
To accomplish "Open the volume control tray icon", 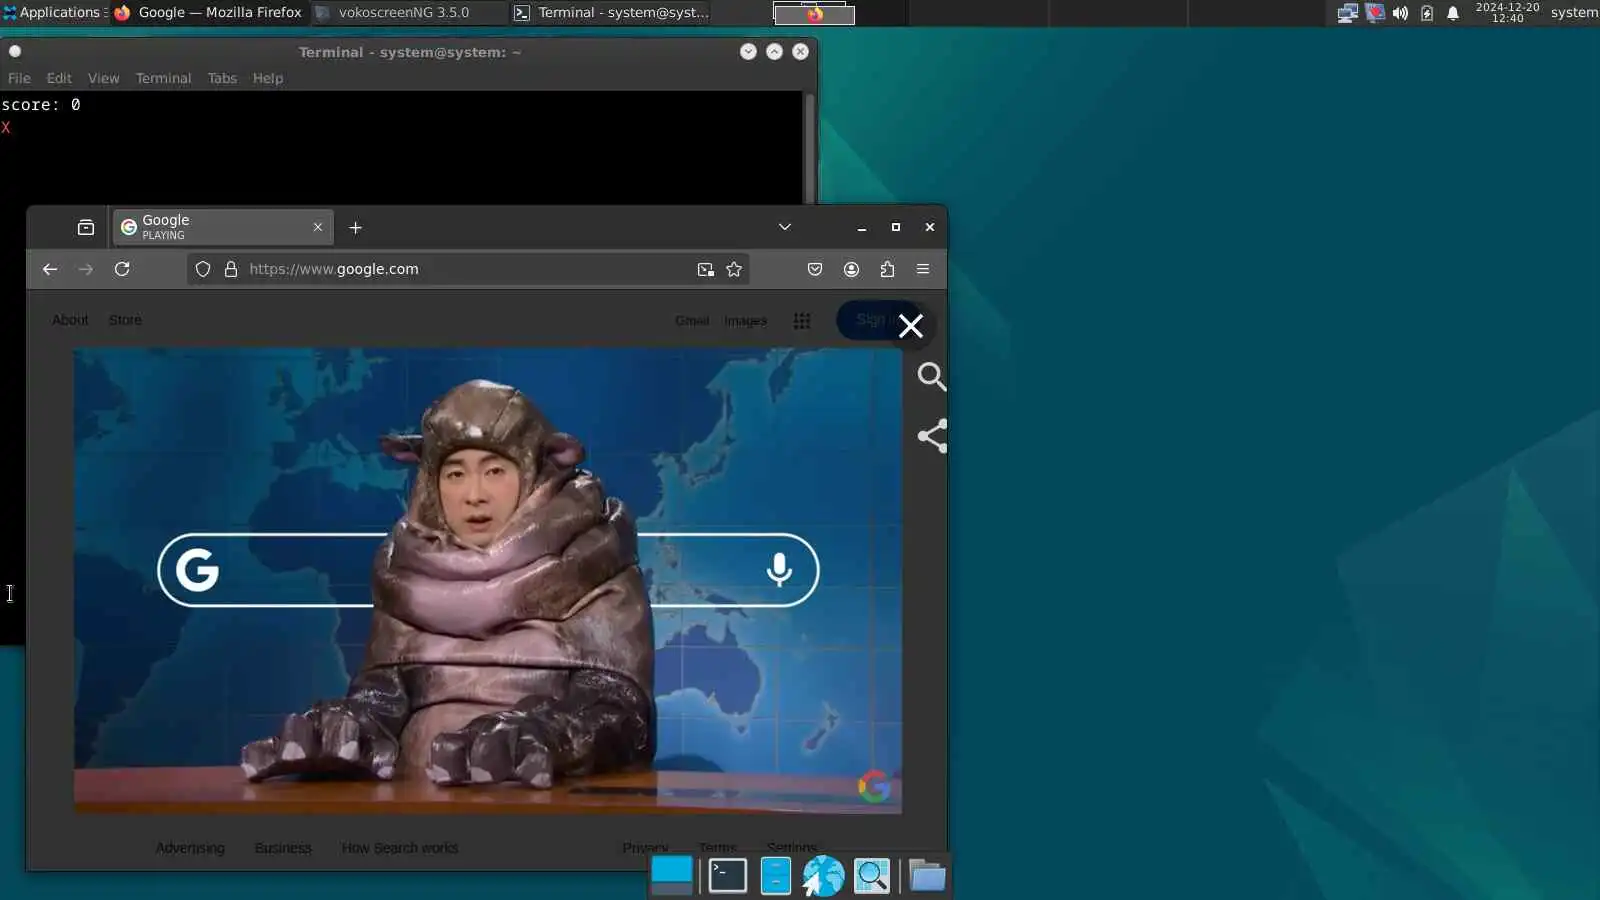I will (x=1400, y=13).
